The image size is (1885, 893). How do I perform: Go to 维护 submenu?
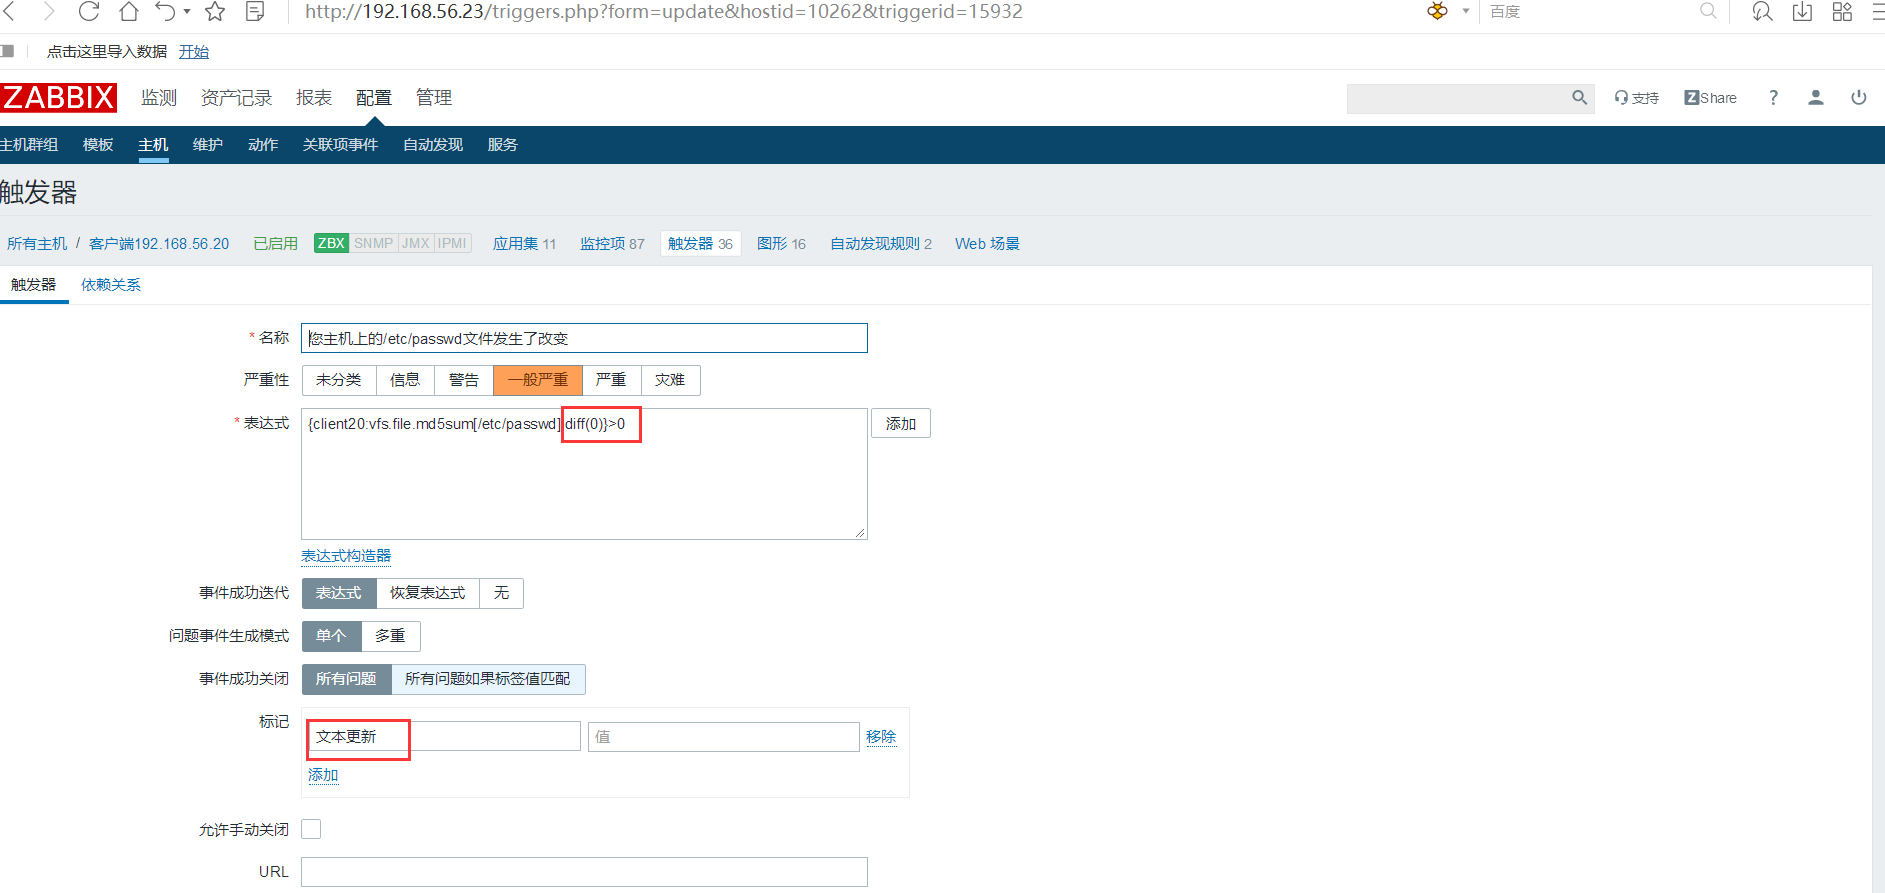tap(208, 145)
